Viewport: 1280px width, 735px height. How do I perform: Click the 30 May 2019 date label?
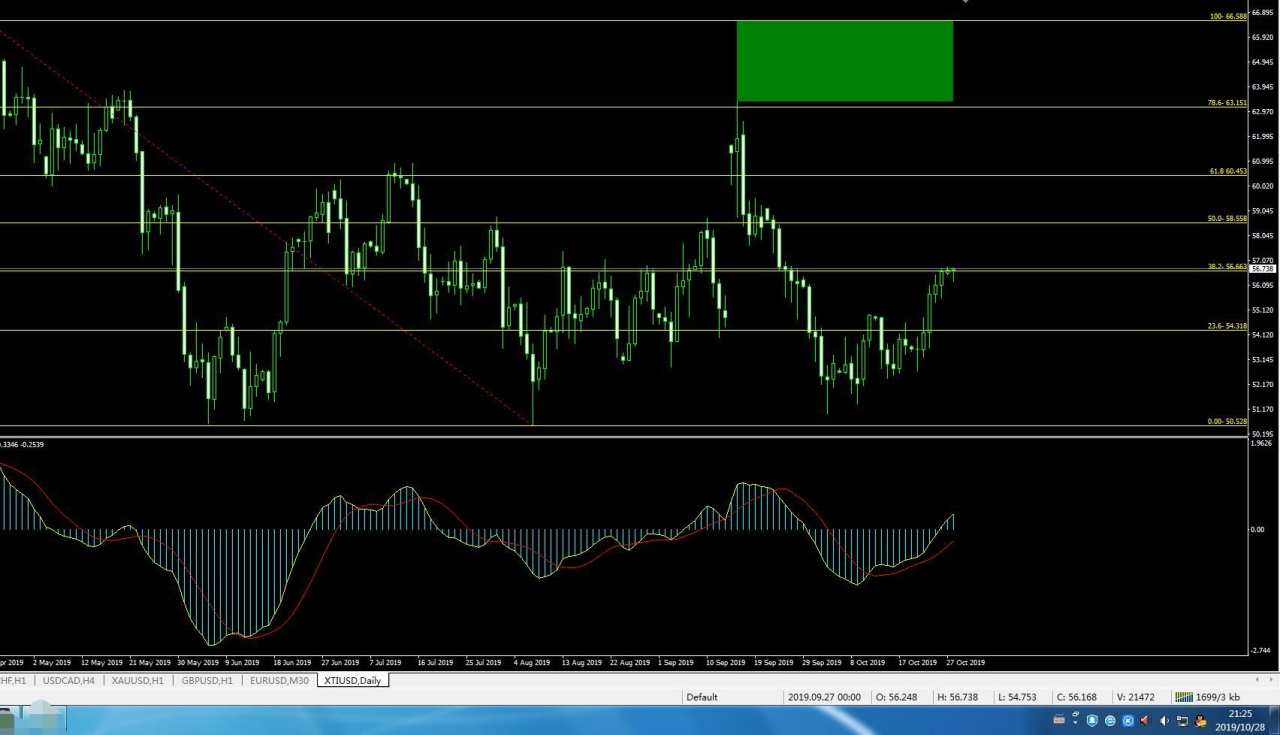click(x=198, y=662)
